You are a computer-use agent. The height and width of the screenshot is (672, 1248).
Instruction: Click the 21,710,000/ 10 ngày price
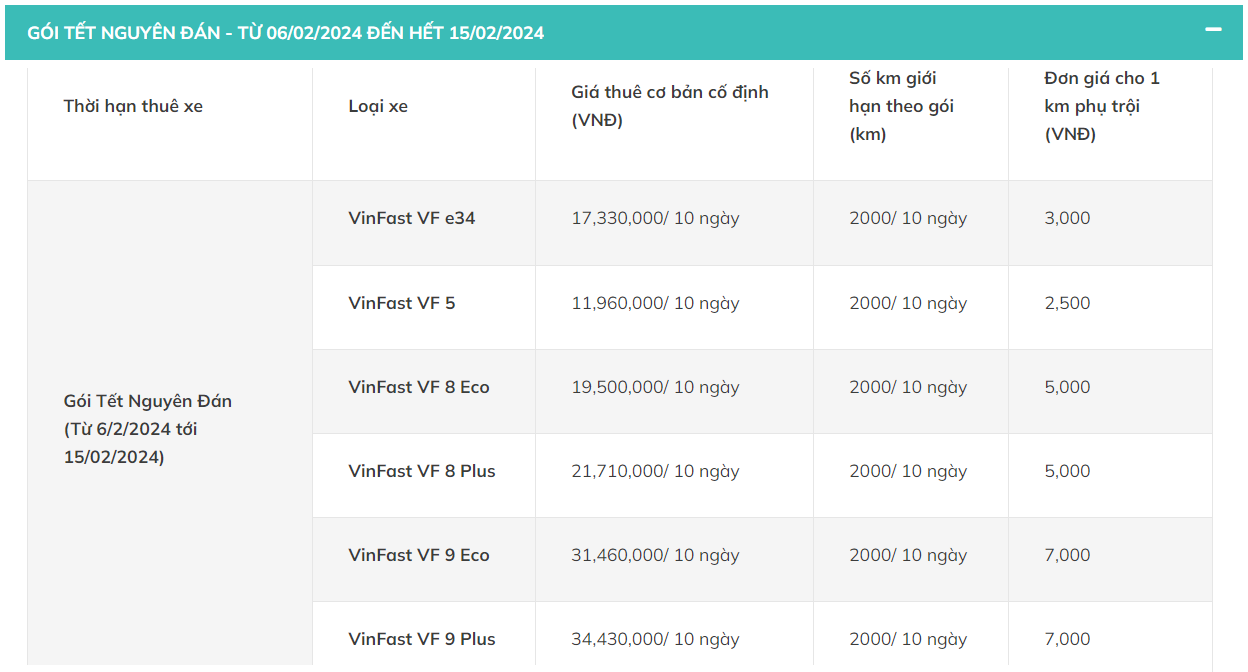(x=655, y=471)
